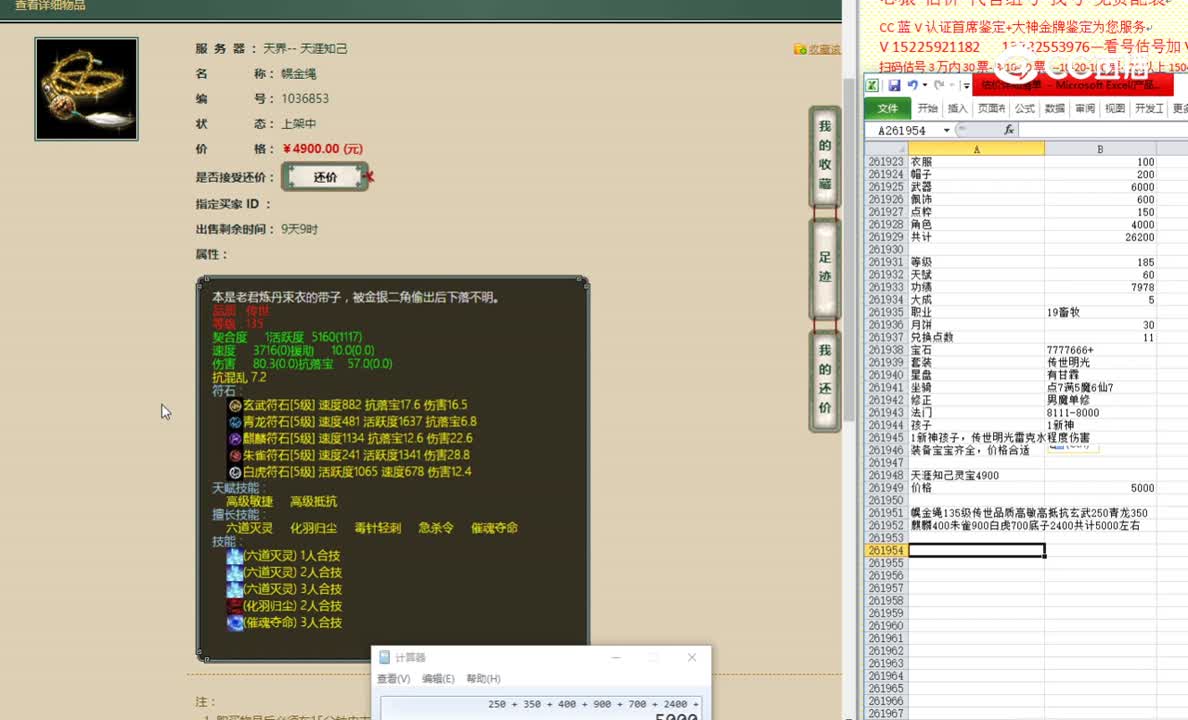Click the 白虎符石 rune icon

click(235, 472)
